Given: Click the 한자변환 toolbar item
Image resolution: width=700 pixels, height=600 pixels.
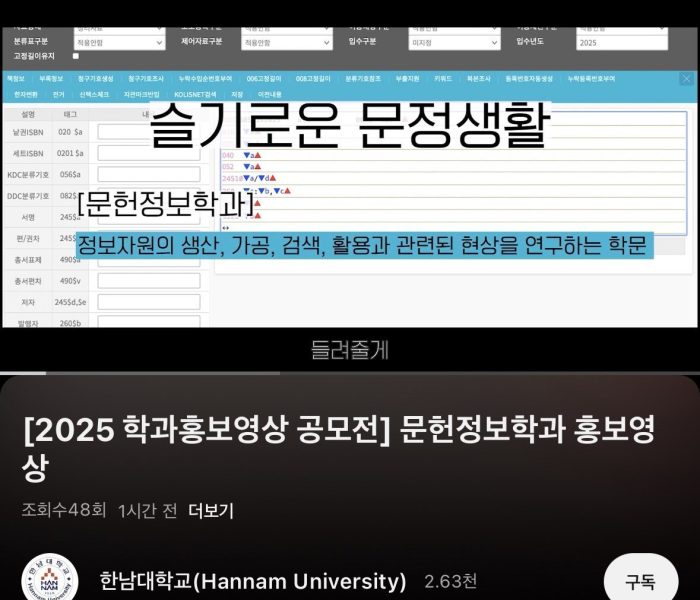Looking at the screenshot, I should [x=26, y=95].
